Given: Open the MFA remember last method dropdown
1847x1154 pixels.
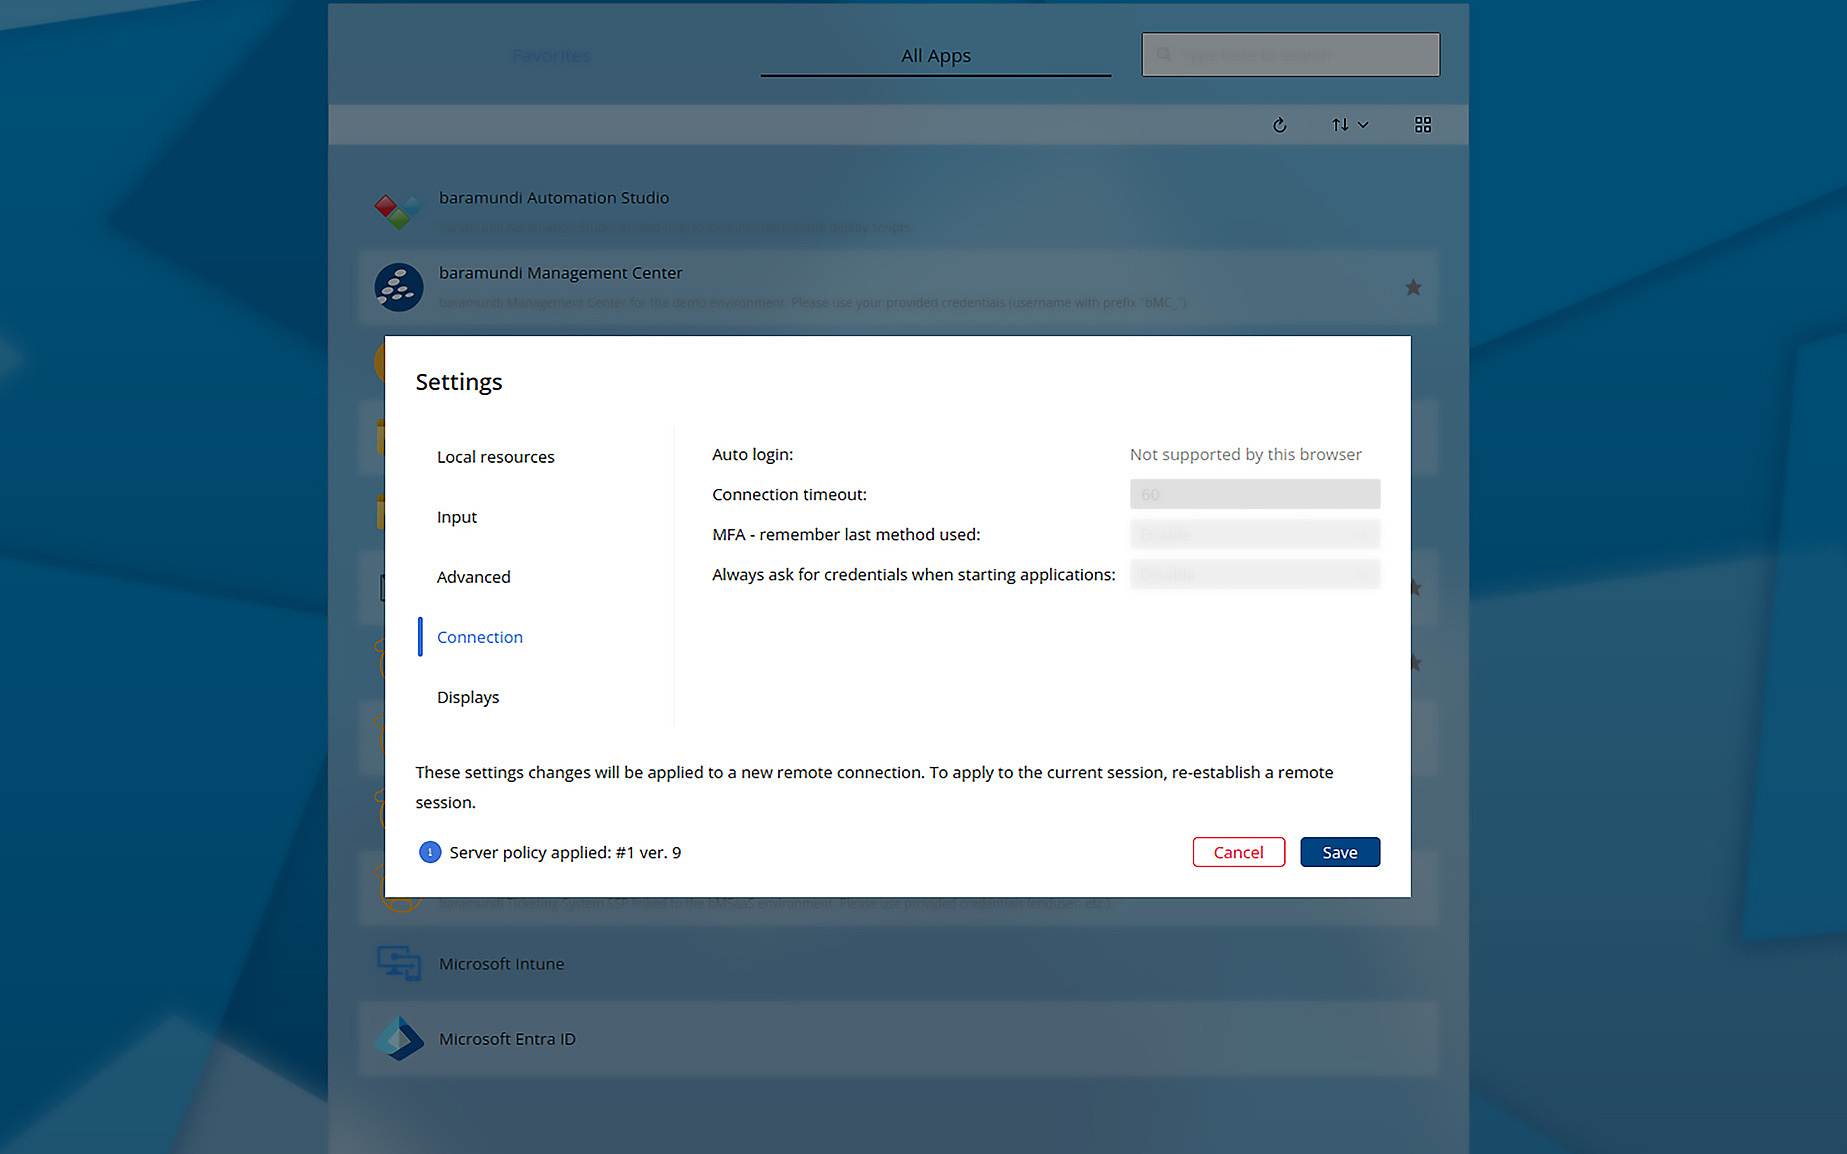Looking at the screenshot, I should coord(1254,533).
